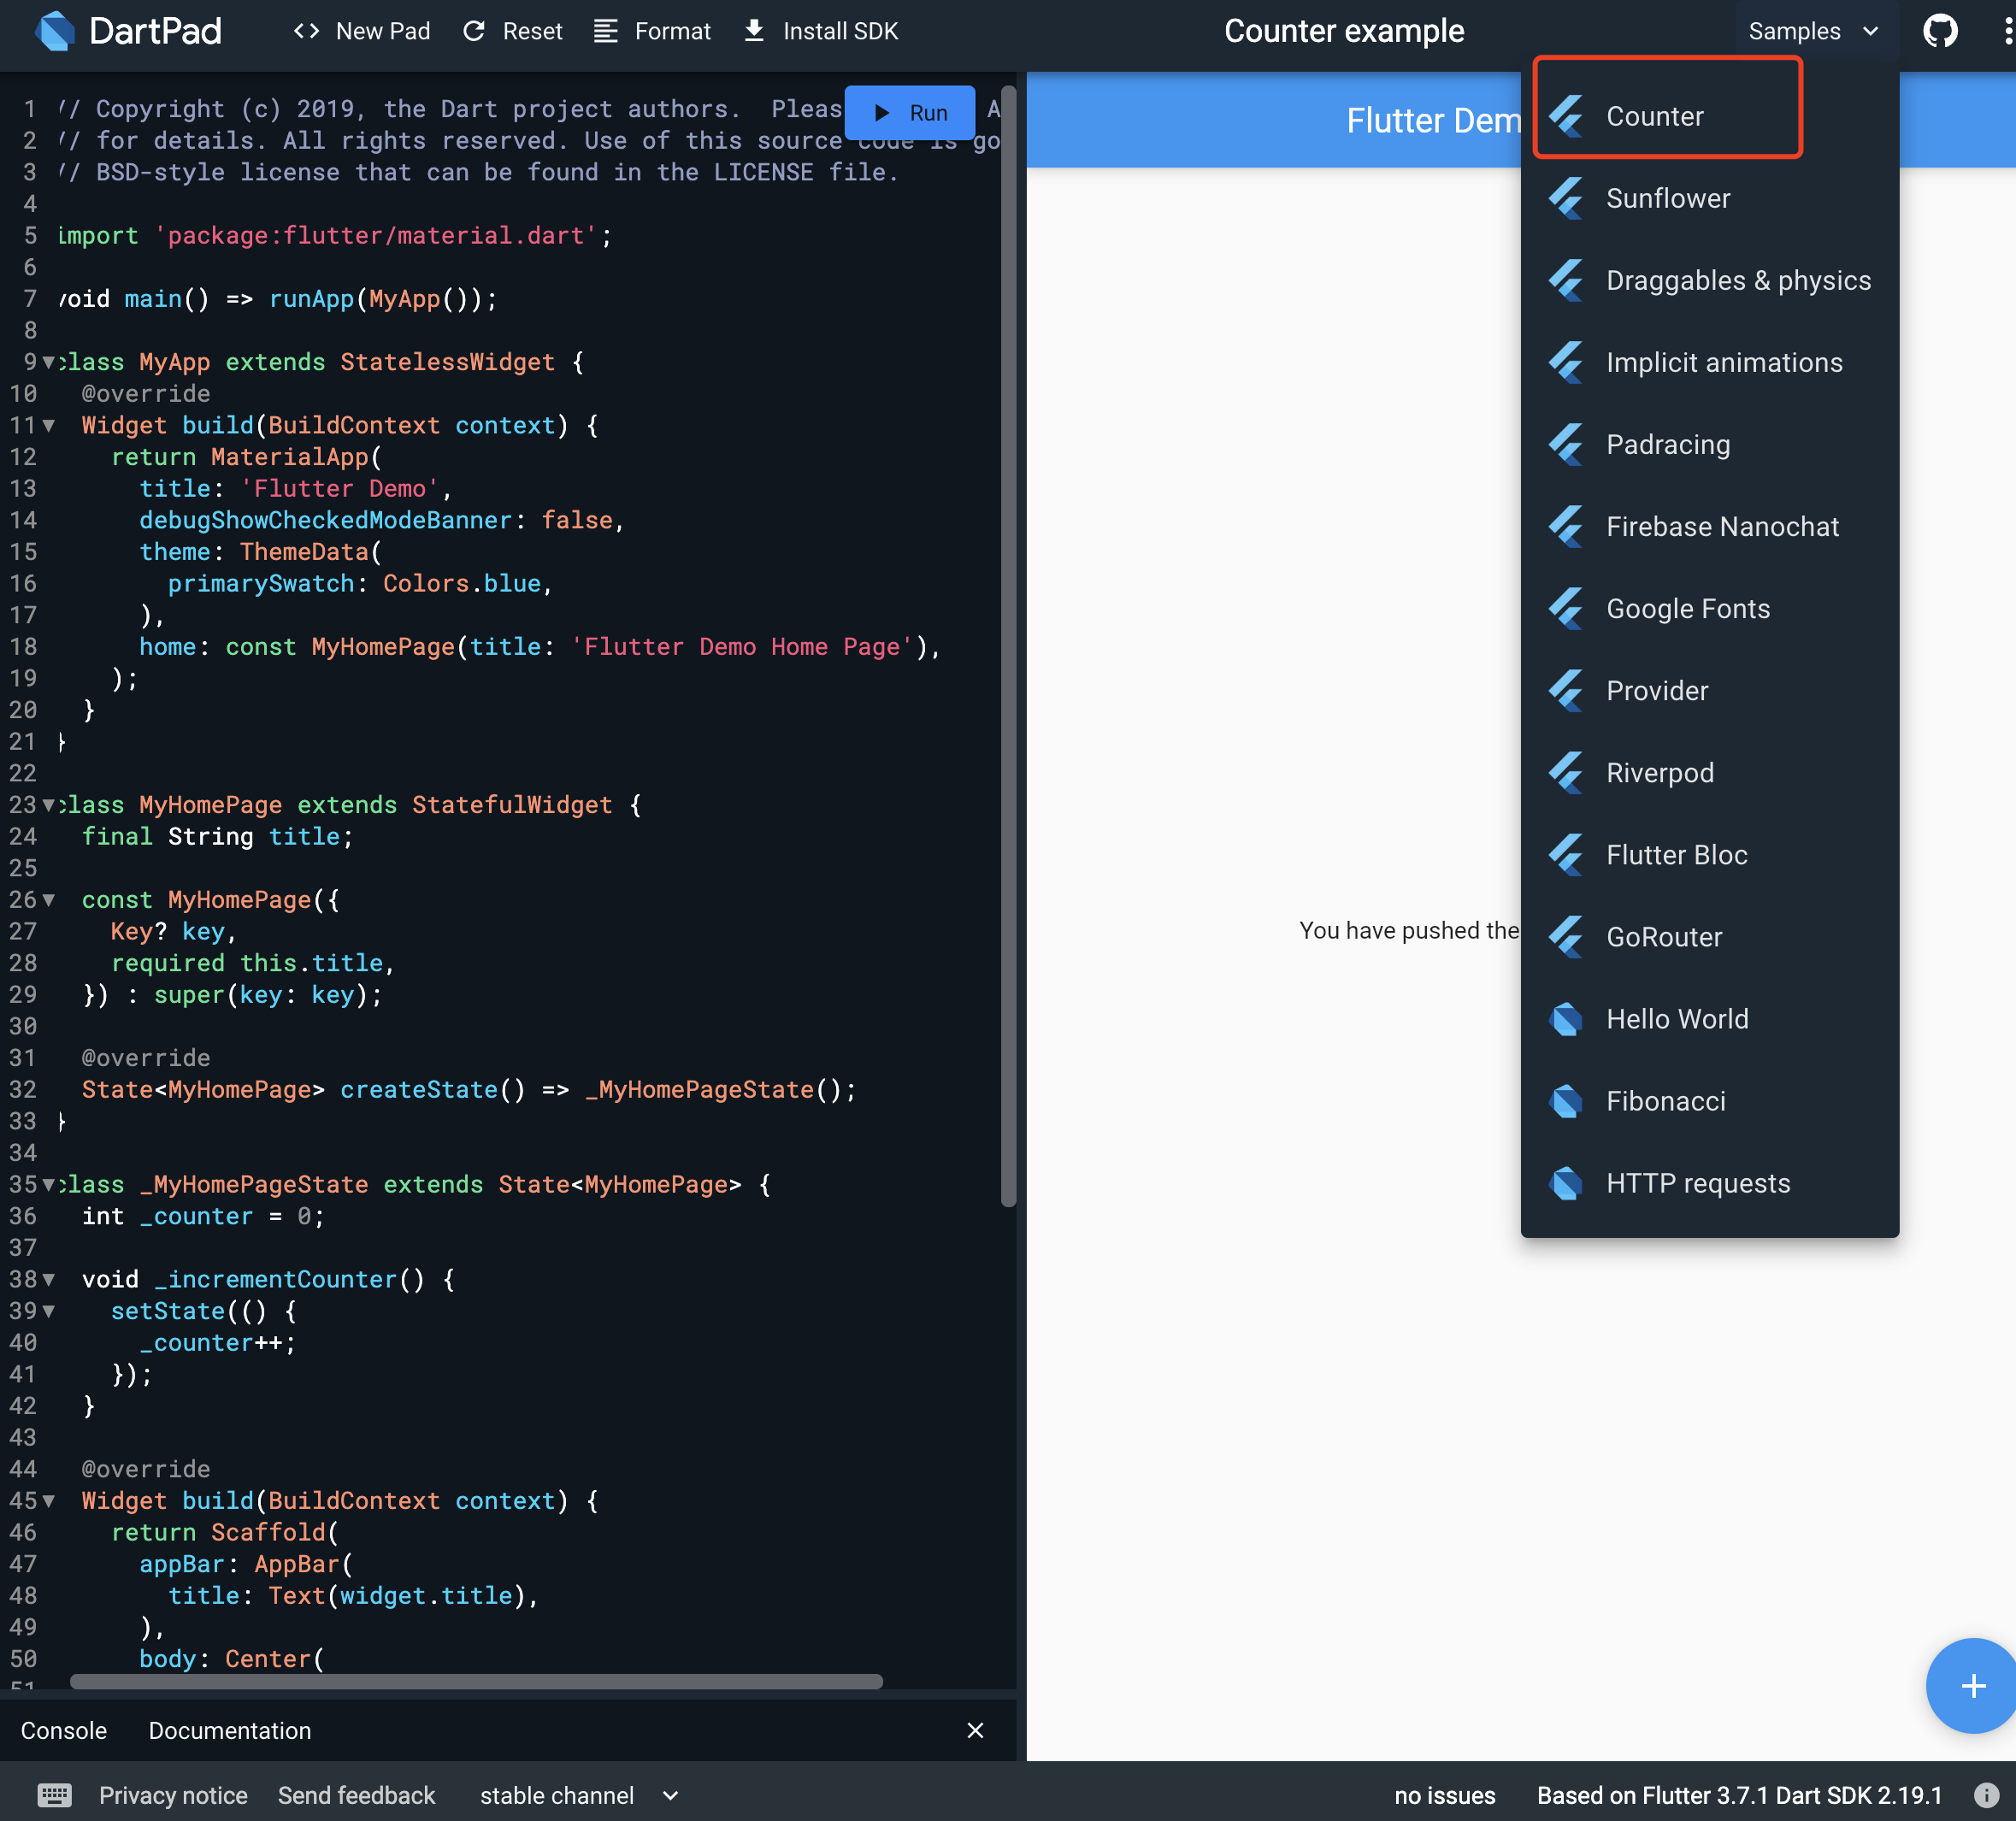Open the stable channel dropdown
This screenshot has height=1821, width=2016.
pos(578,1795)
